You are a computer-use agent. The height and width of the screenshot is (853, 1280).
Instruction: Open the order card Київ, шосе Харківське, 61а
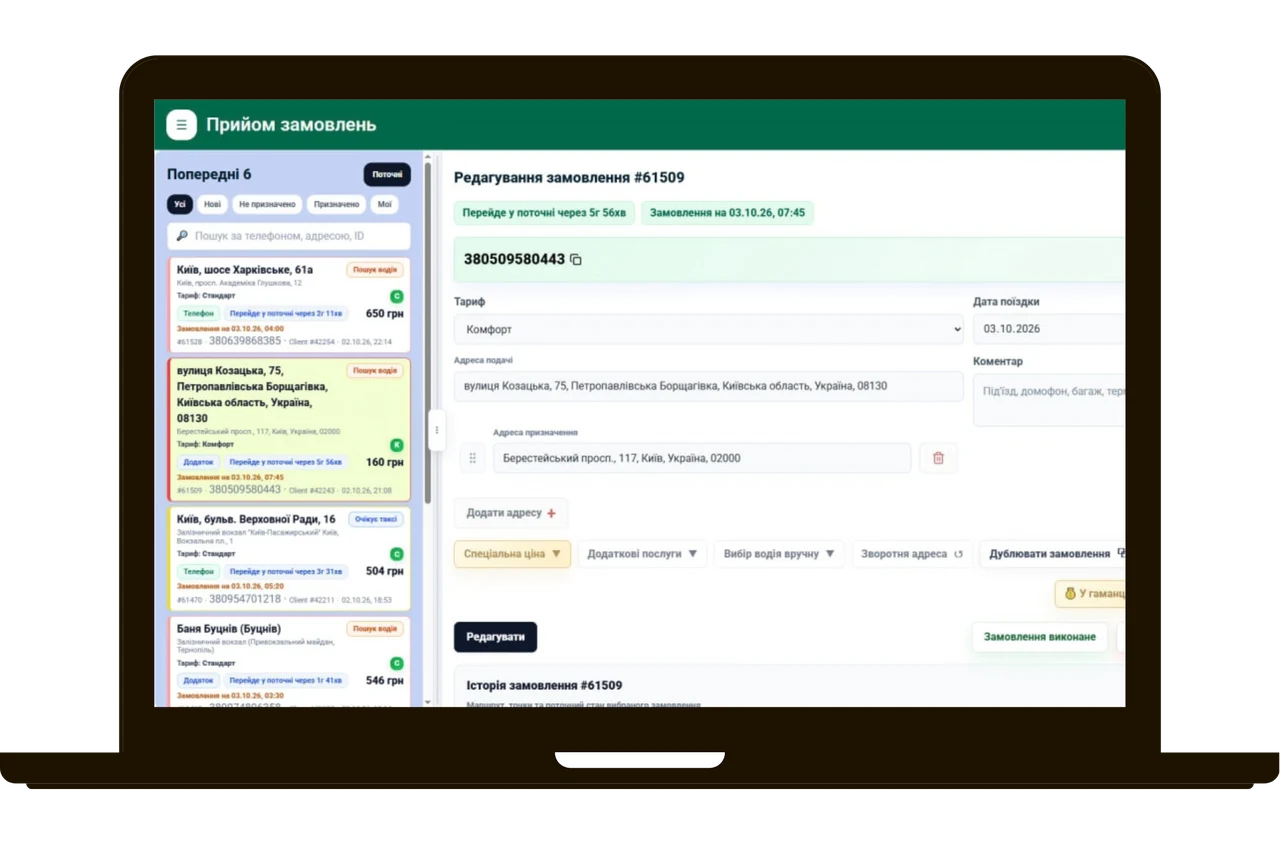coord(289,305)
